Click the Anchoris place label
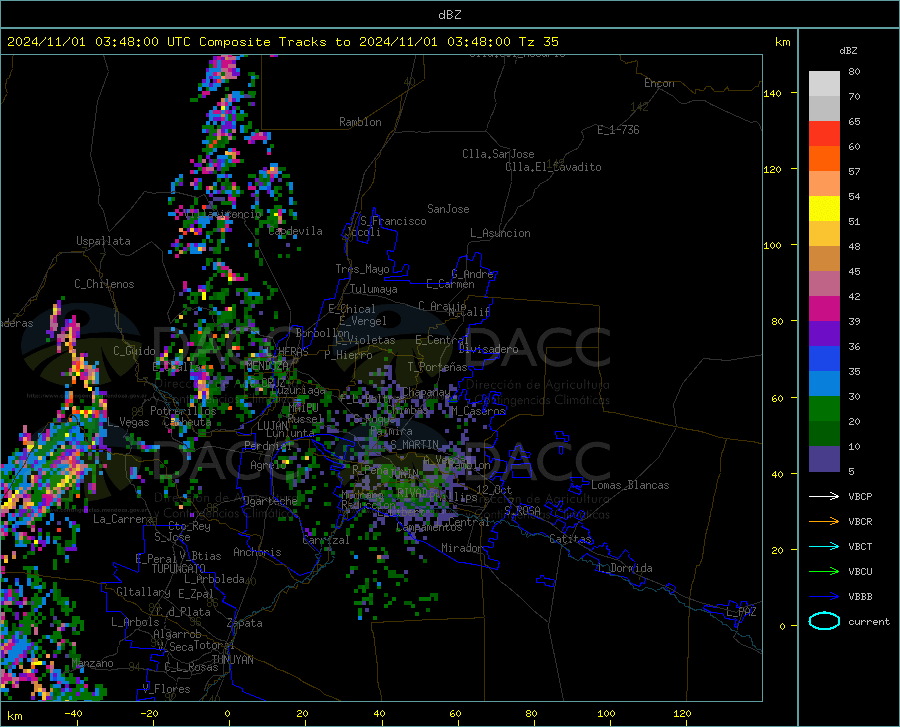The height and width of the screenshot is (727, 900). [x=257, y=552]
